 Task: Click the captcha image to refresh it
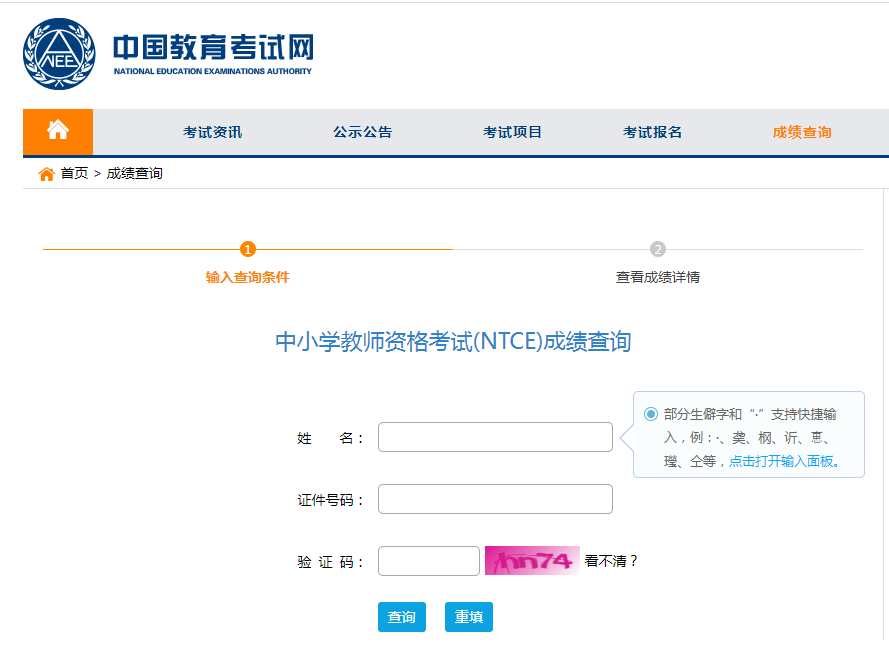[x=532, y=561]
